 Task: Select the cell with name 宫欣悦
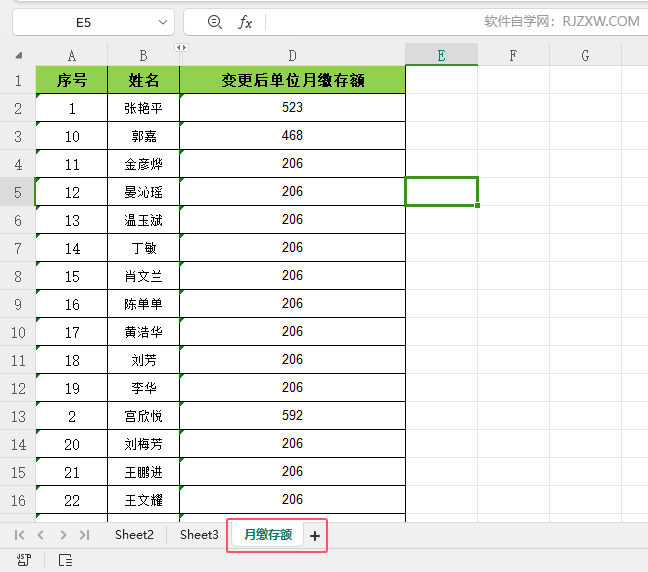pos(143,416)
